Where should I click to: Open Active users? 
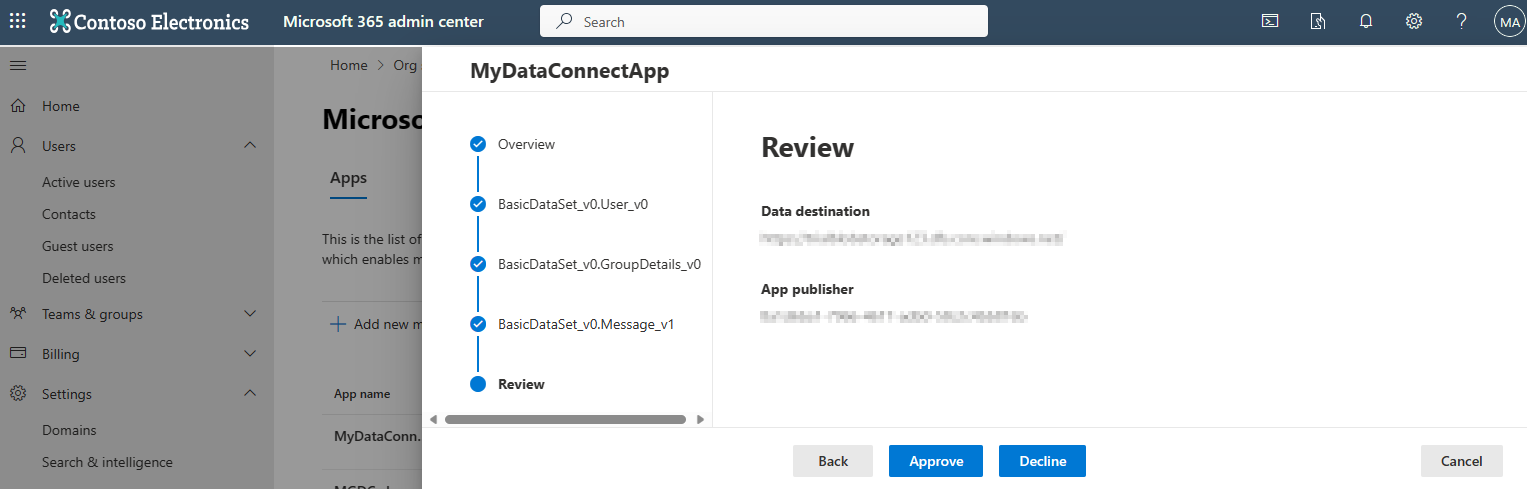[79, 182]
